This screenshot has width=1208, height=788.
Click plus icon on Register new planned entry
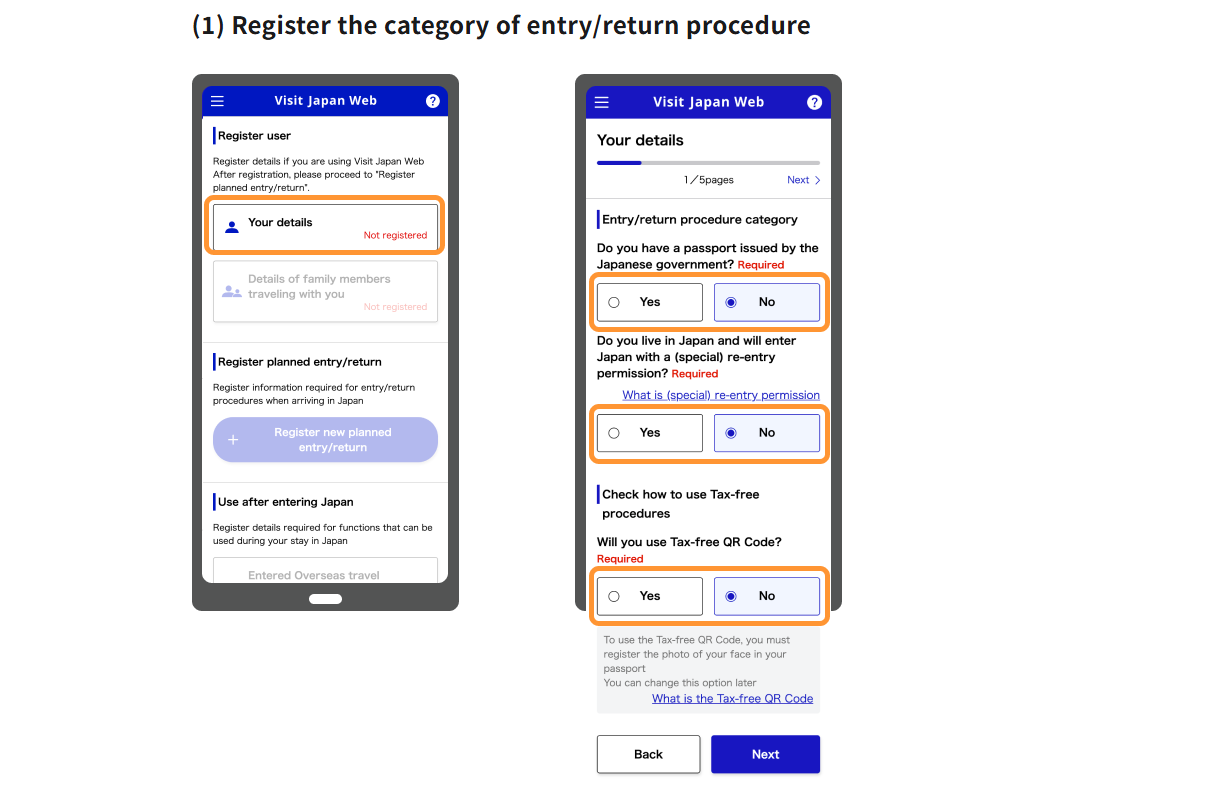233,440
